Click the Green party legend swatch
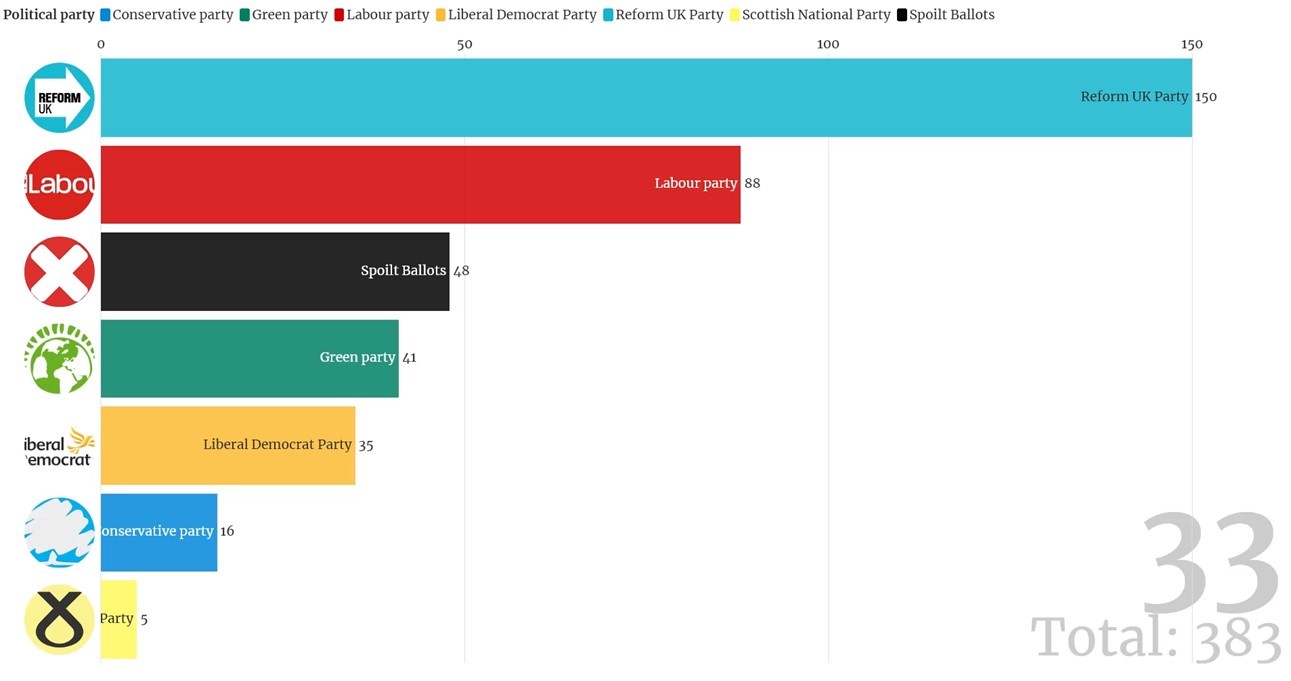The image size is (1291, 681). [x=244, y=15]
